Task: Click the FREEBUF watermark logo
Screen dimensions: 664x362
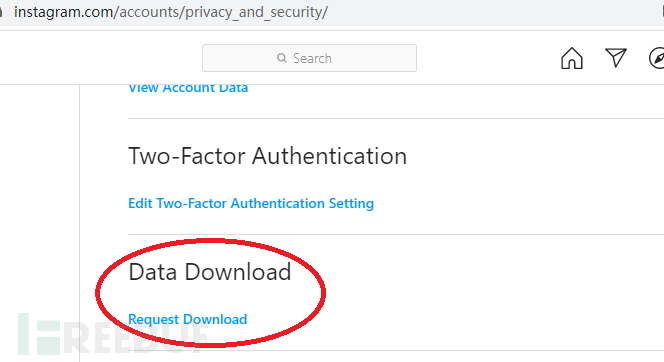Action: point(112,334)
